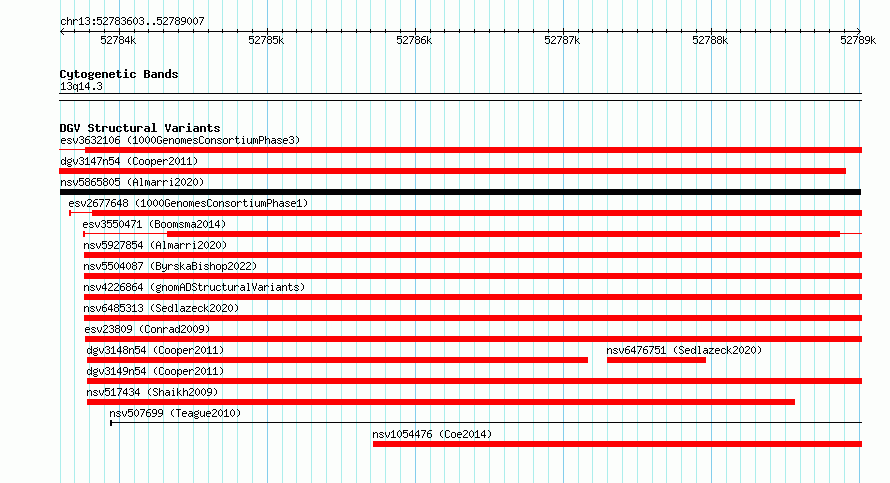Image resolution: width=890 pixels, height=483 pixels.
Task: Select the red bar under esv2677648
Action: 477,213
